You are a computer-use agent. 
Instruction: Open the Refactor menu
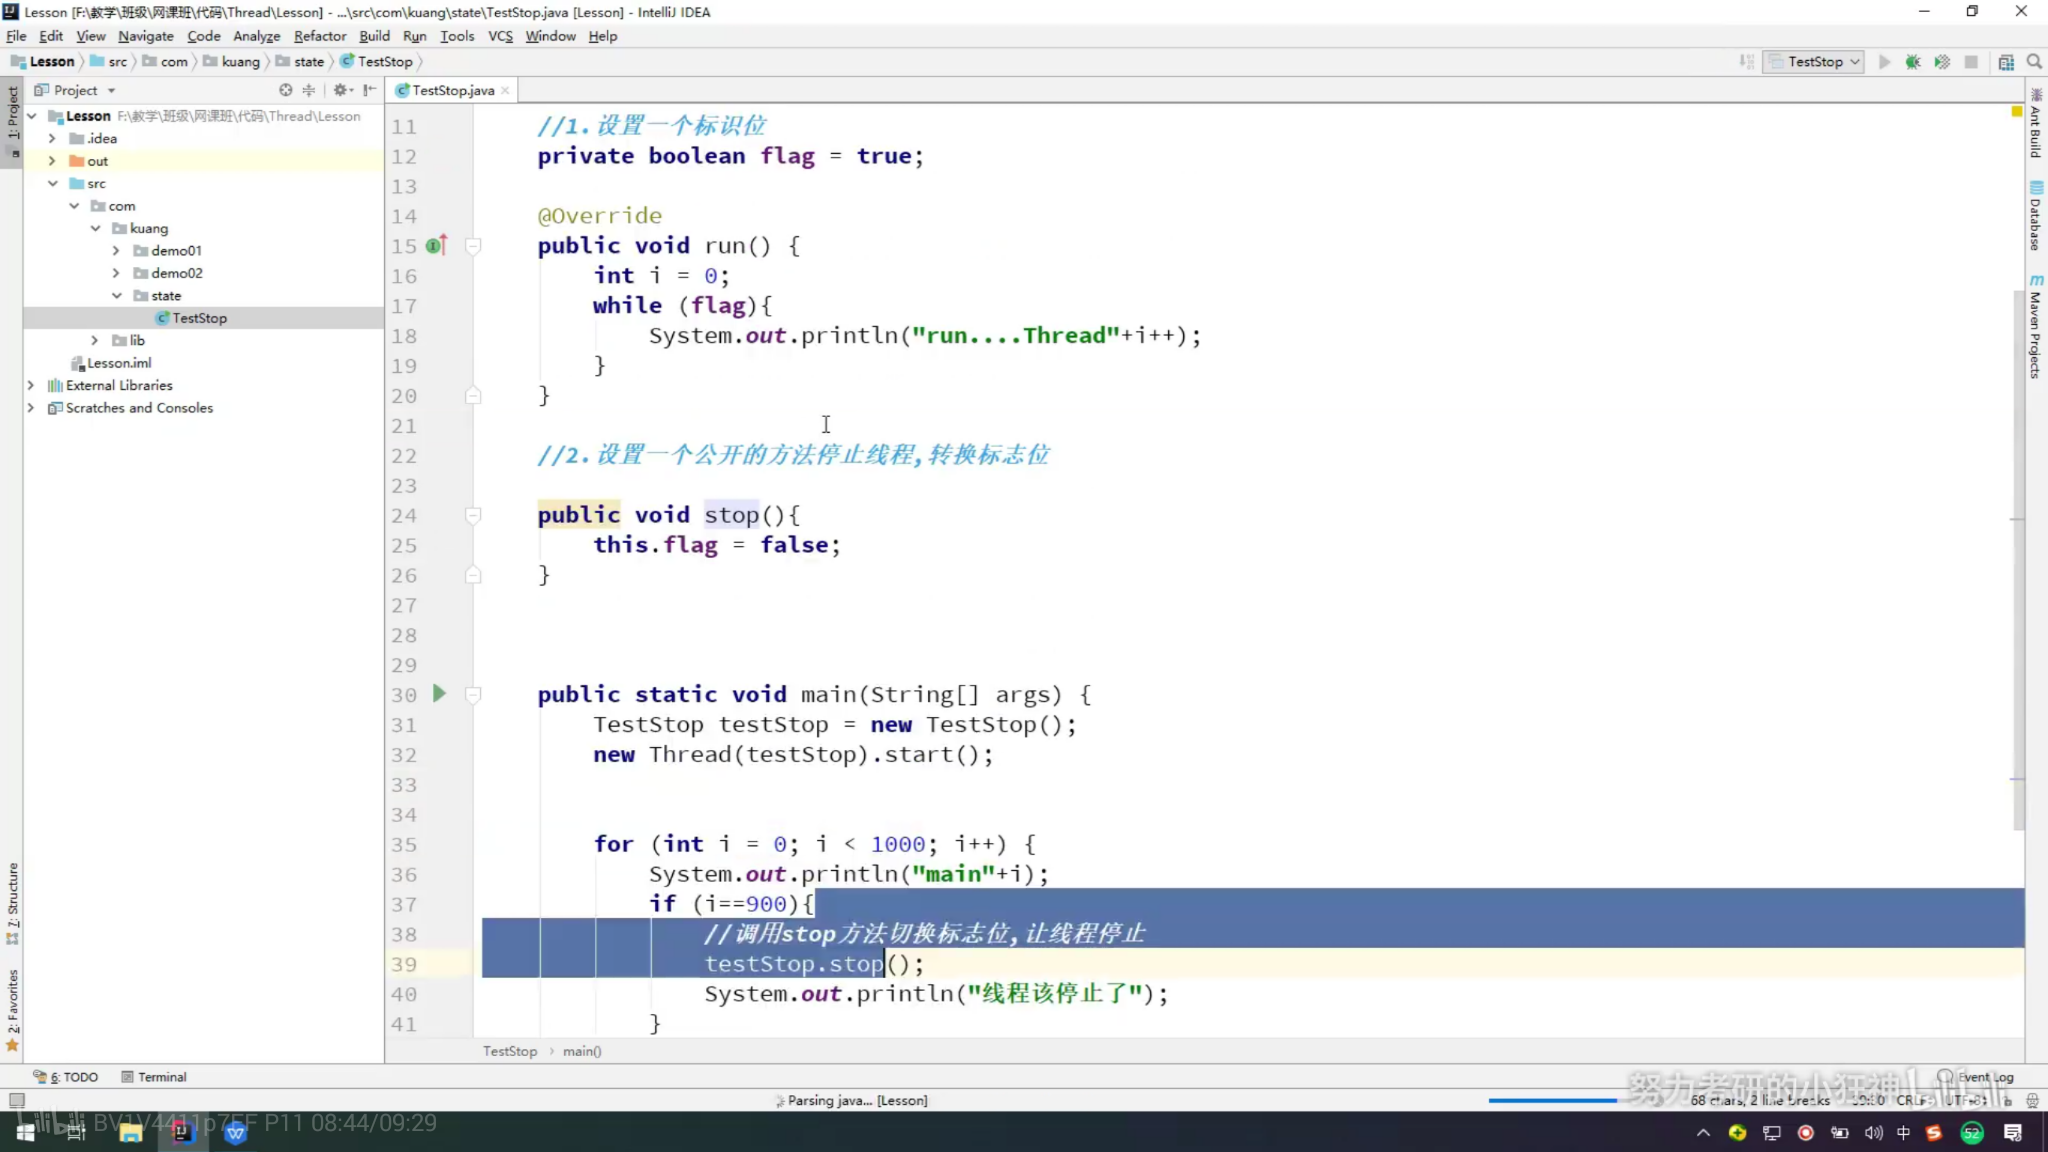tap(319, 36)
